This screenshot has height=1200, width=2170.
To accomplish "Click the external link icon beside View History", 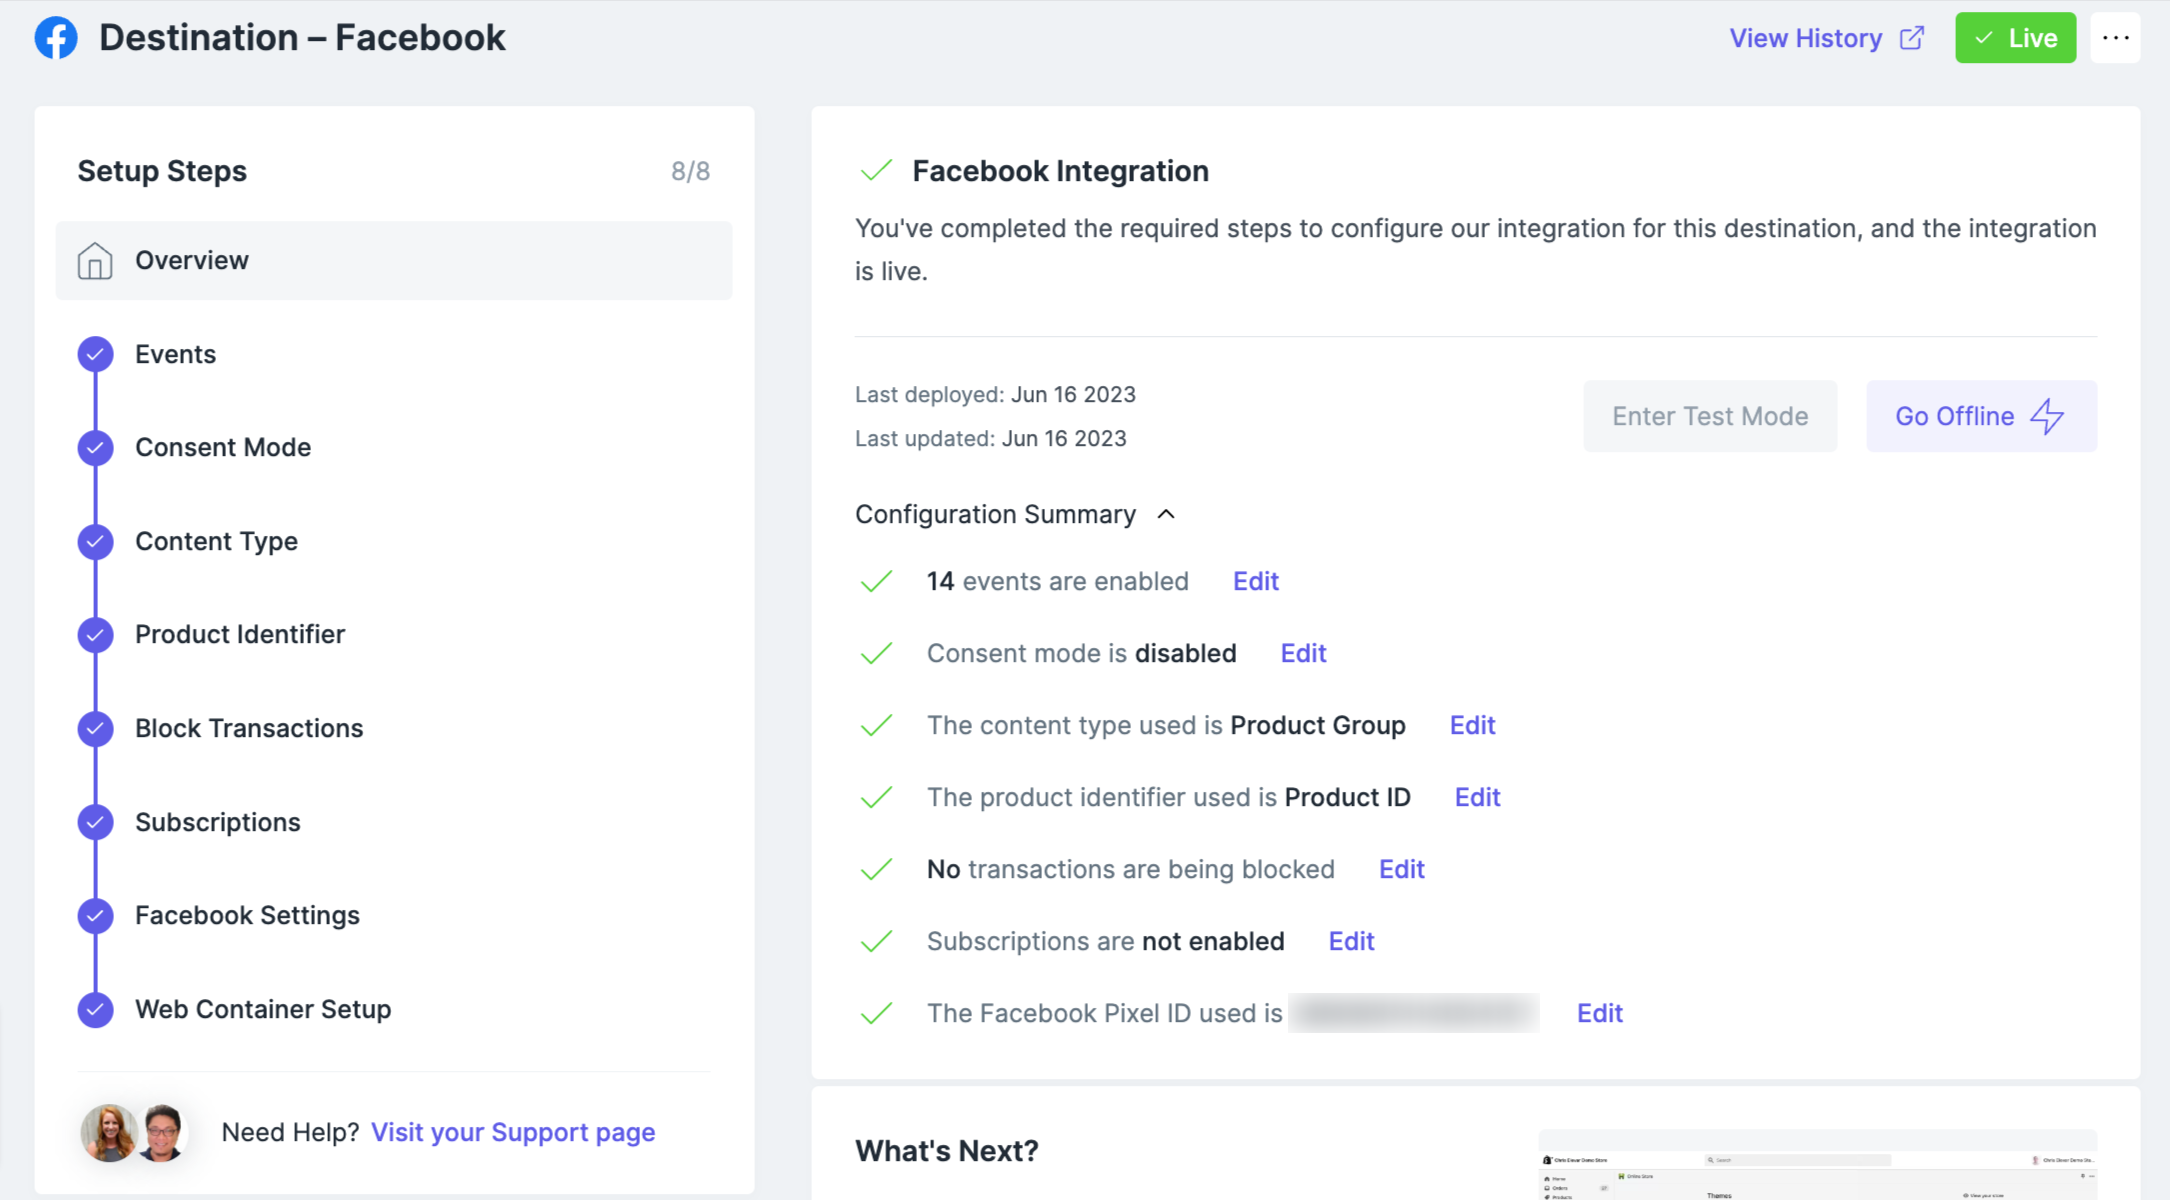I will 1912,38.
